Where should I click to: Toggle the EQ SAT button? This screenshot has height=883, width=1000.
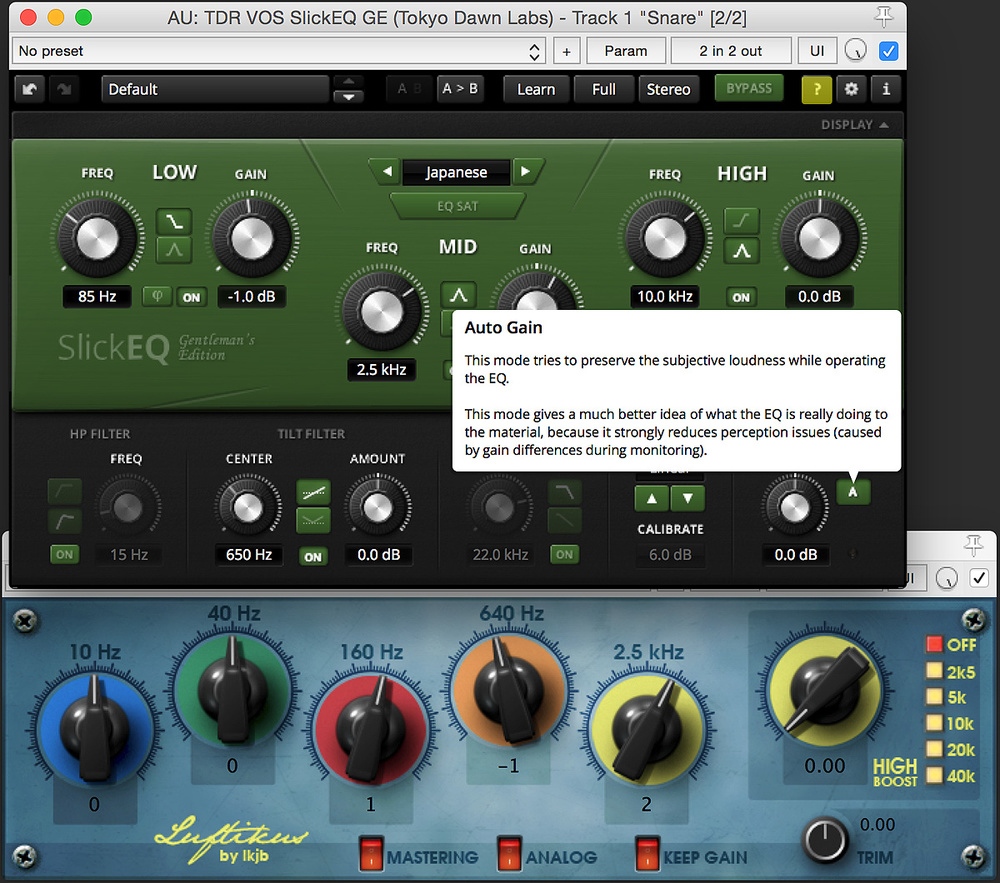[x=457, y=206]
